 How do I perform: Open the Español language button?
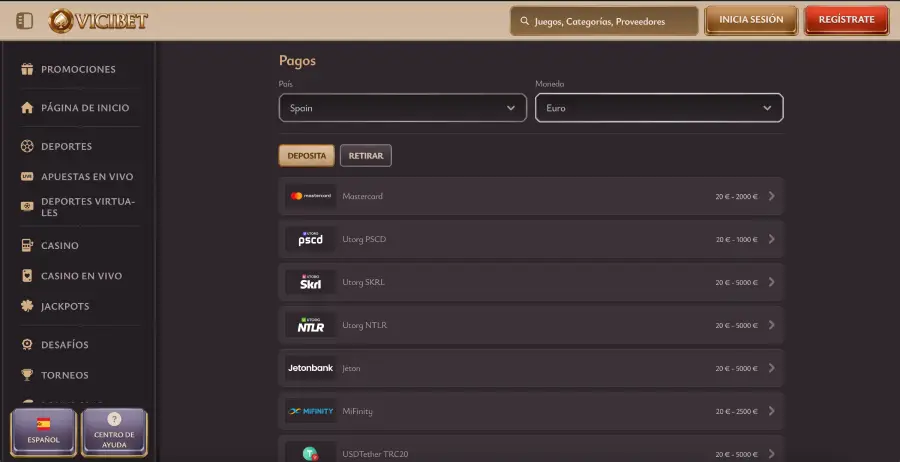click(x=43, y=432)
